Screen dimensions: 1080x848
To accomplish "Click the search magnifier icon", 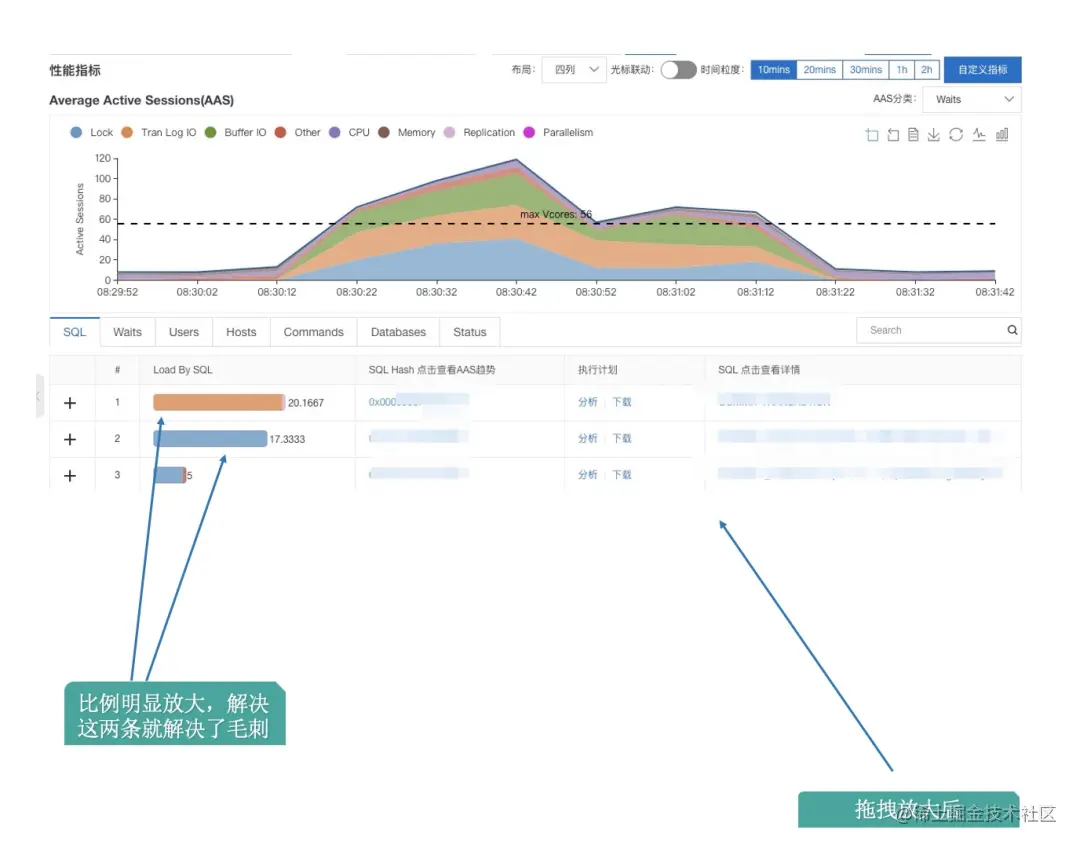I will point(1012,330).
